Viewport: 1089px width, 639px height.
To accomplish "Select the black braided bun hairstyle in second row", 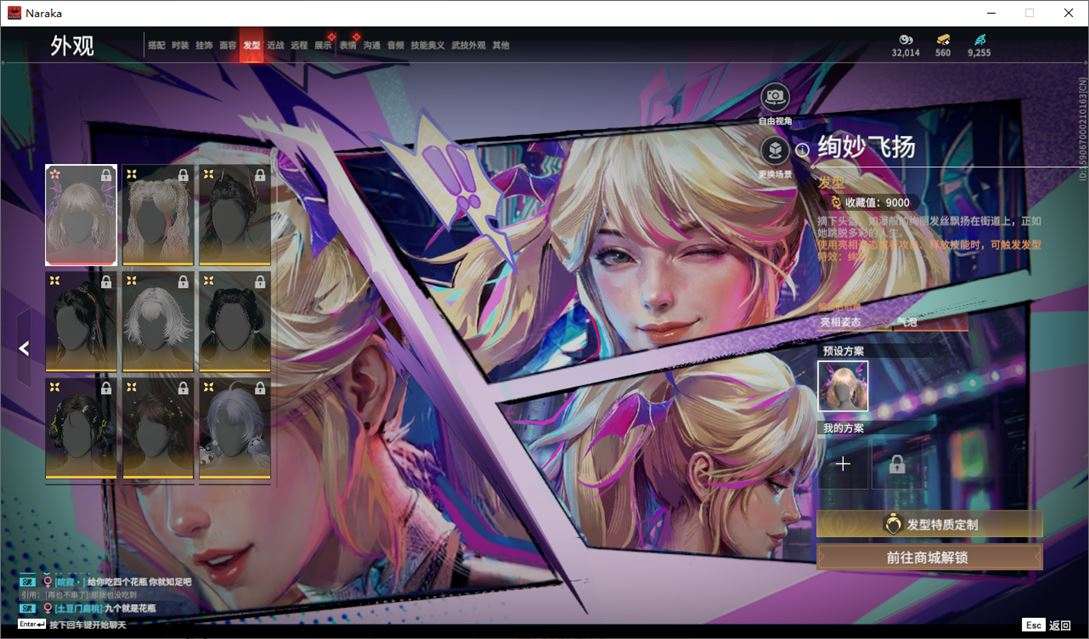I will pyautogui.click(x=235, y=321).
